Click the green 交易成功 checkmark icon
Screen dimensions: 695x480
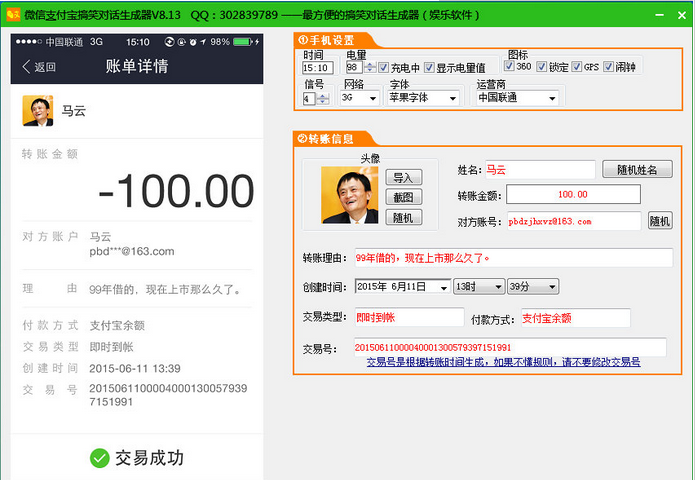[99, 458]
